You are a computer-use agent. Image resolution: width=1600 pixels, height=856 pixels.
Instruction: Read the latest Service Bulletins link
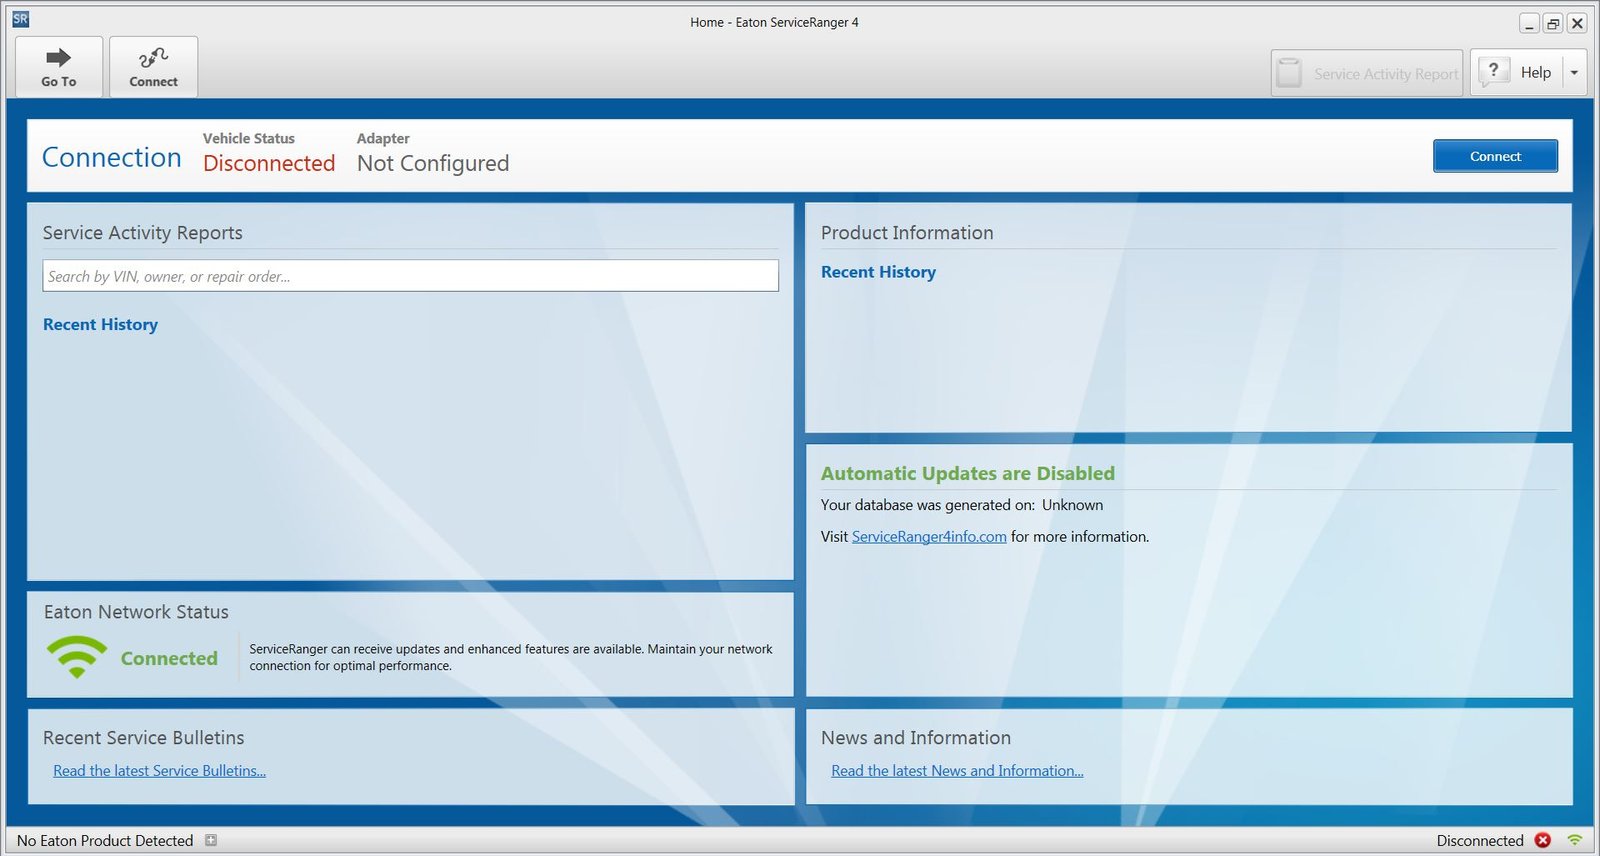[159, 771]
